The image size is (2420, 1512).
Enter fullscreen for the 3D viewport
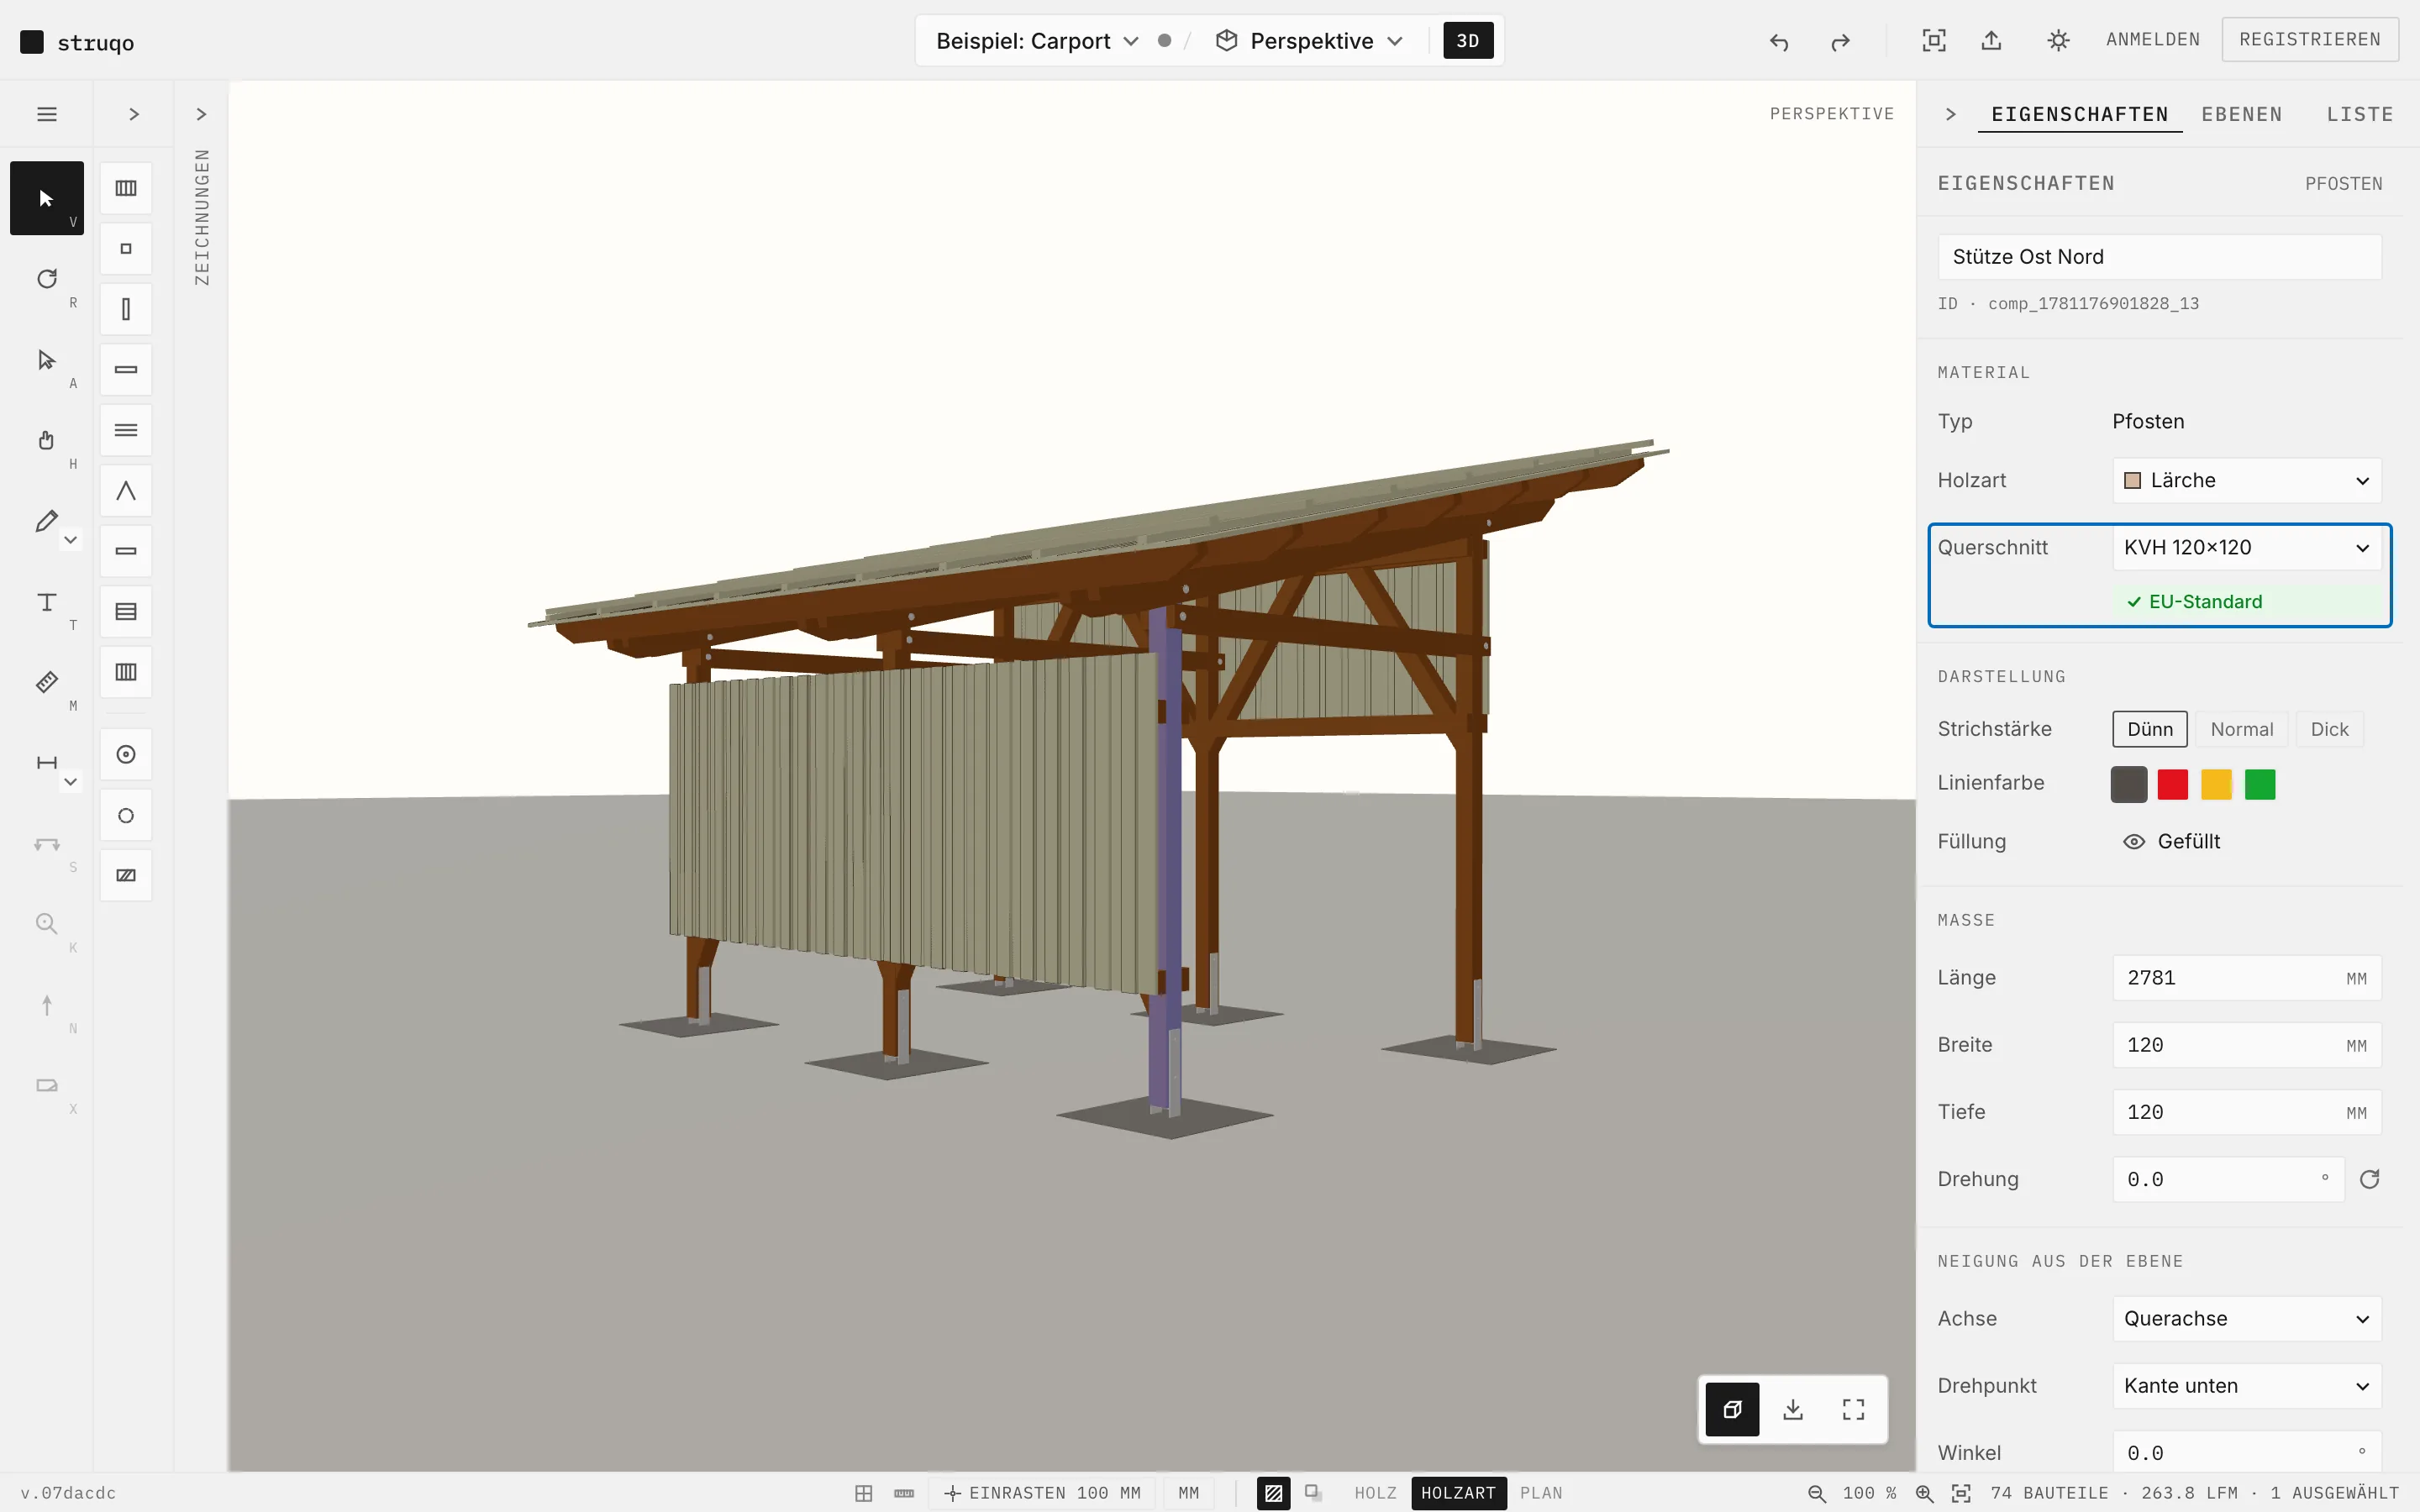tap(1854, 1409)
